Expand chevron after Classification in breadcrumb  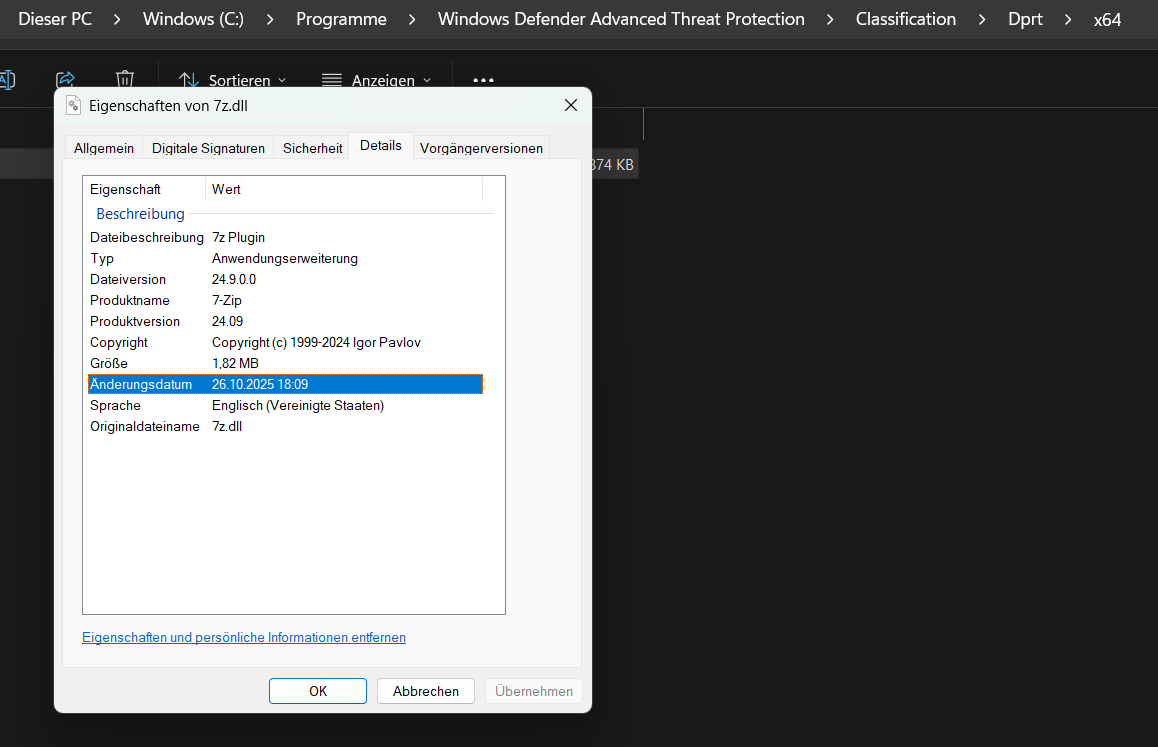[x=981, y=19]
